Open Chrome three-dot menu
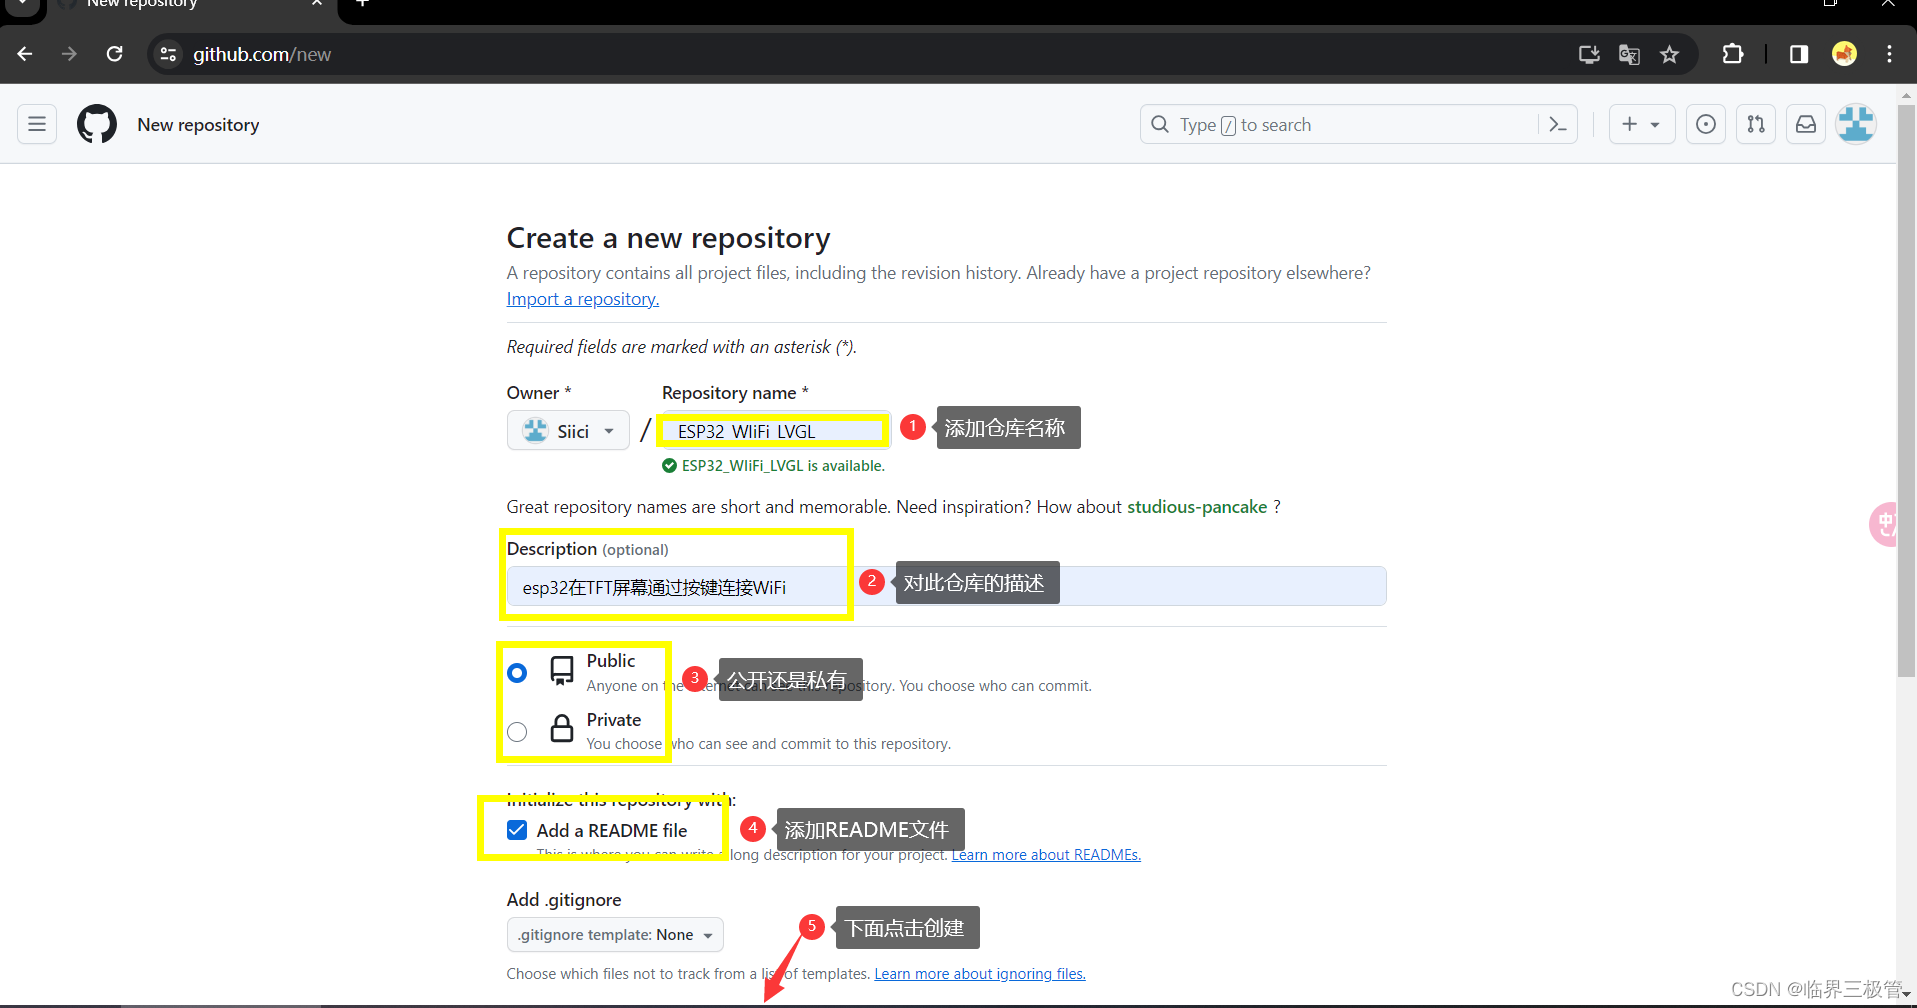This screenshot has width=1917, height=1008. (1889, 54)
